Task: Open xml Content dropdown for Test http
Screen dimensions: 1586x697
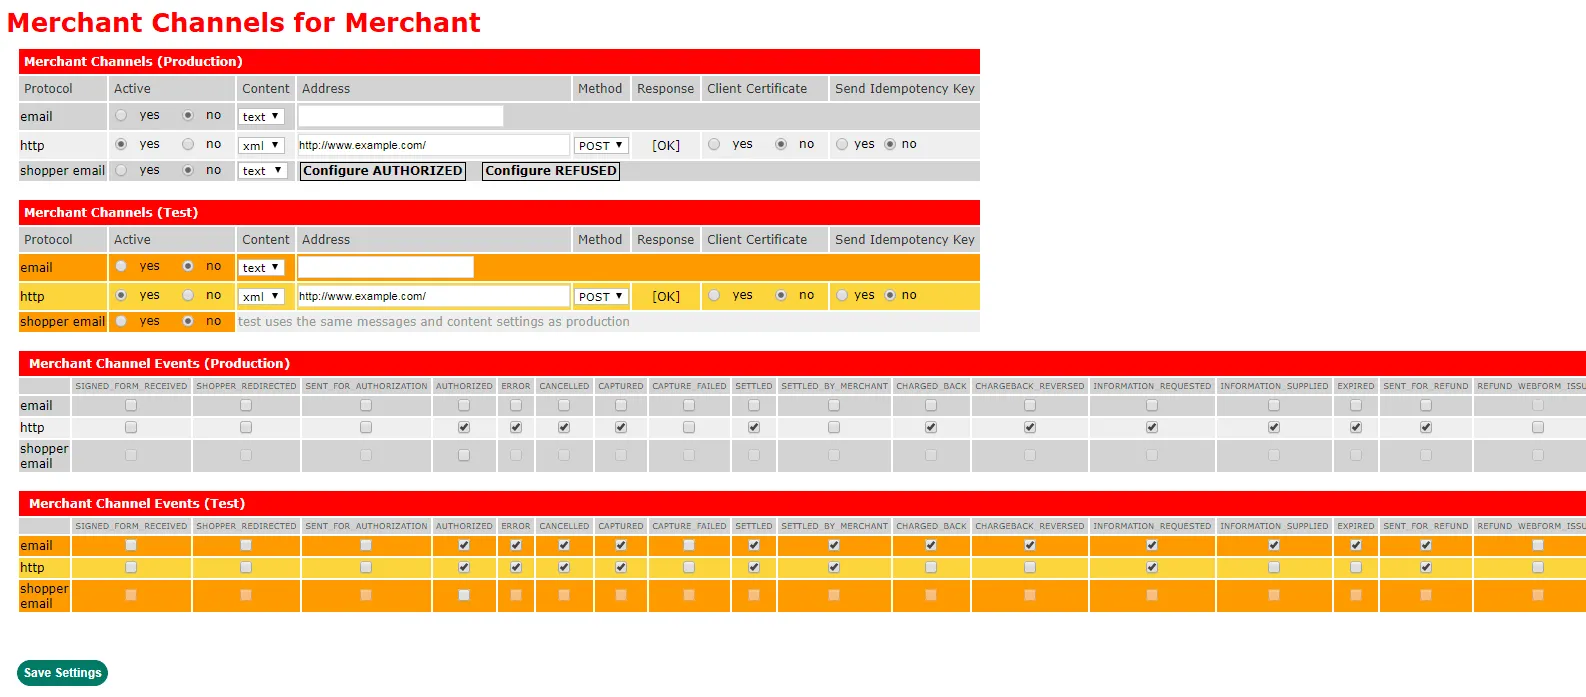Action: click(x=262, y=297)
